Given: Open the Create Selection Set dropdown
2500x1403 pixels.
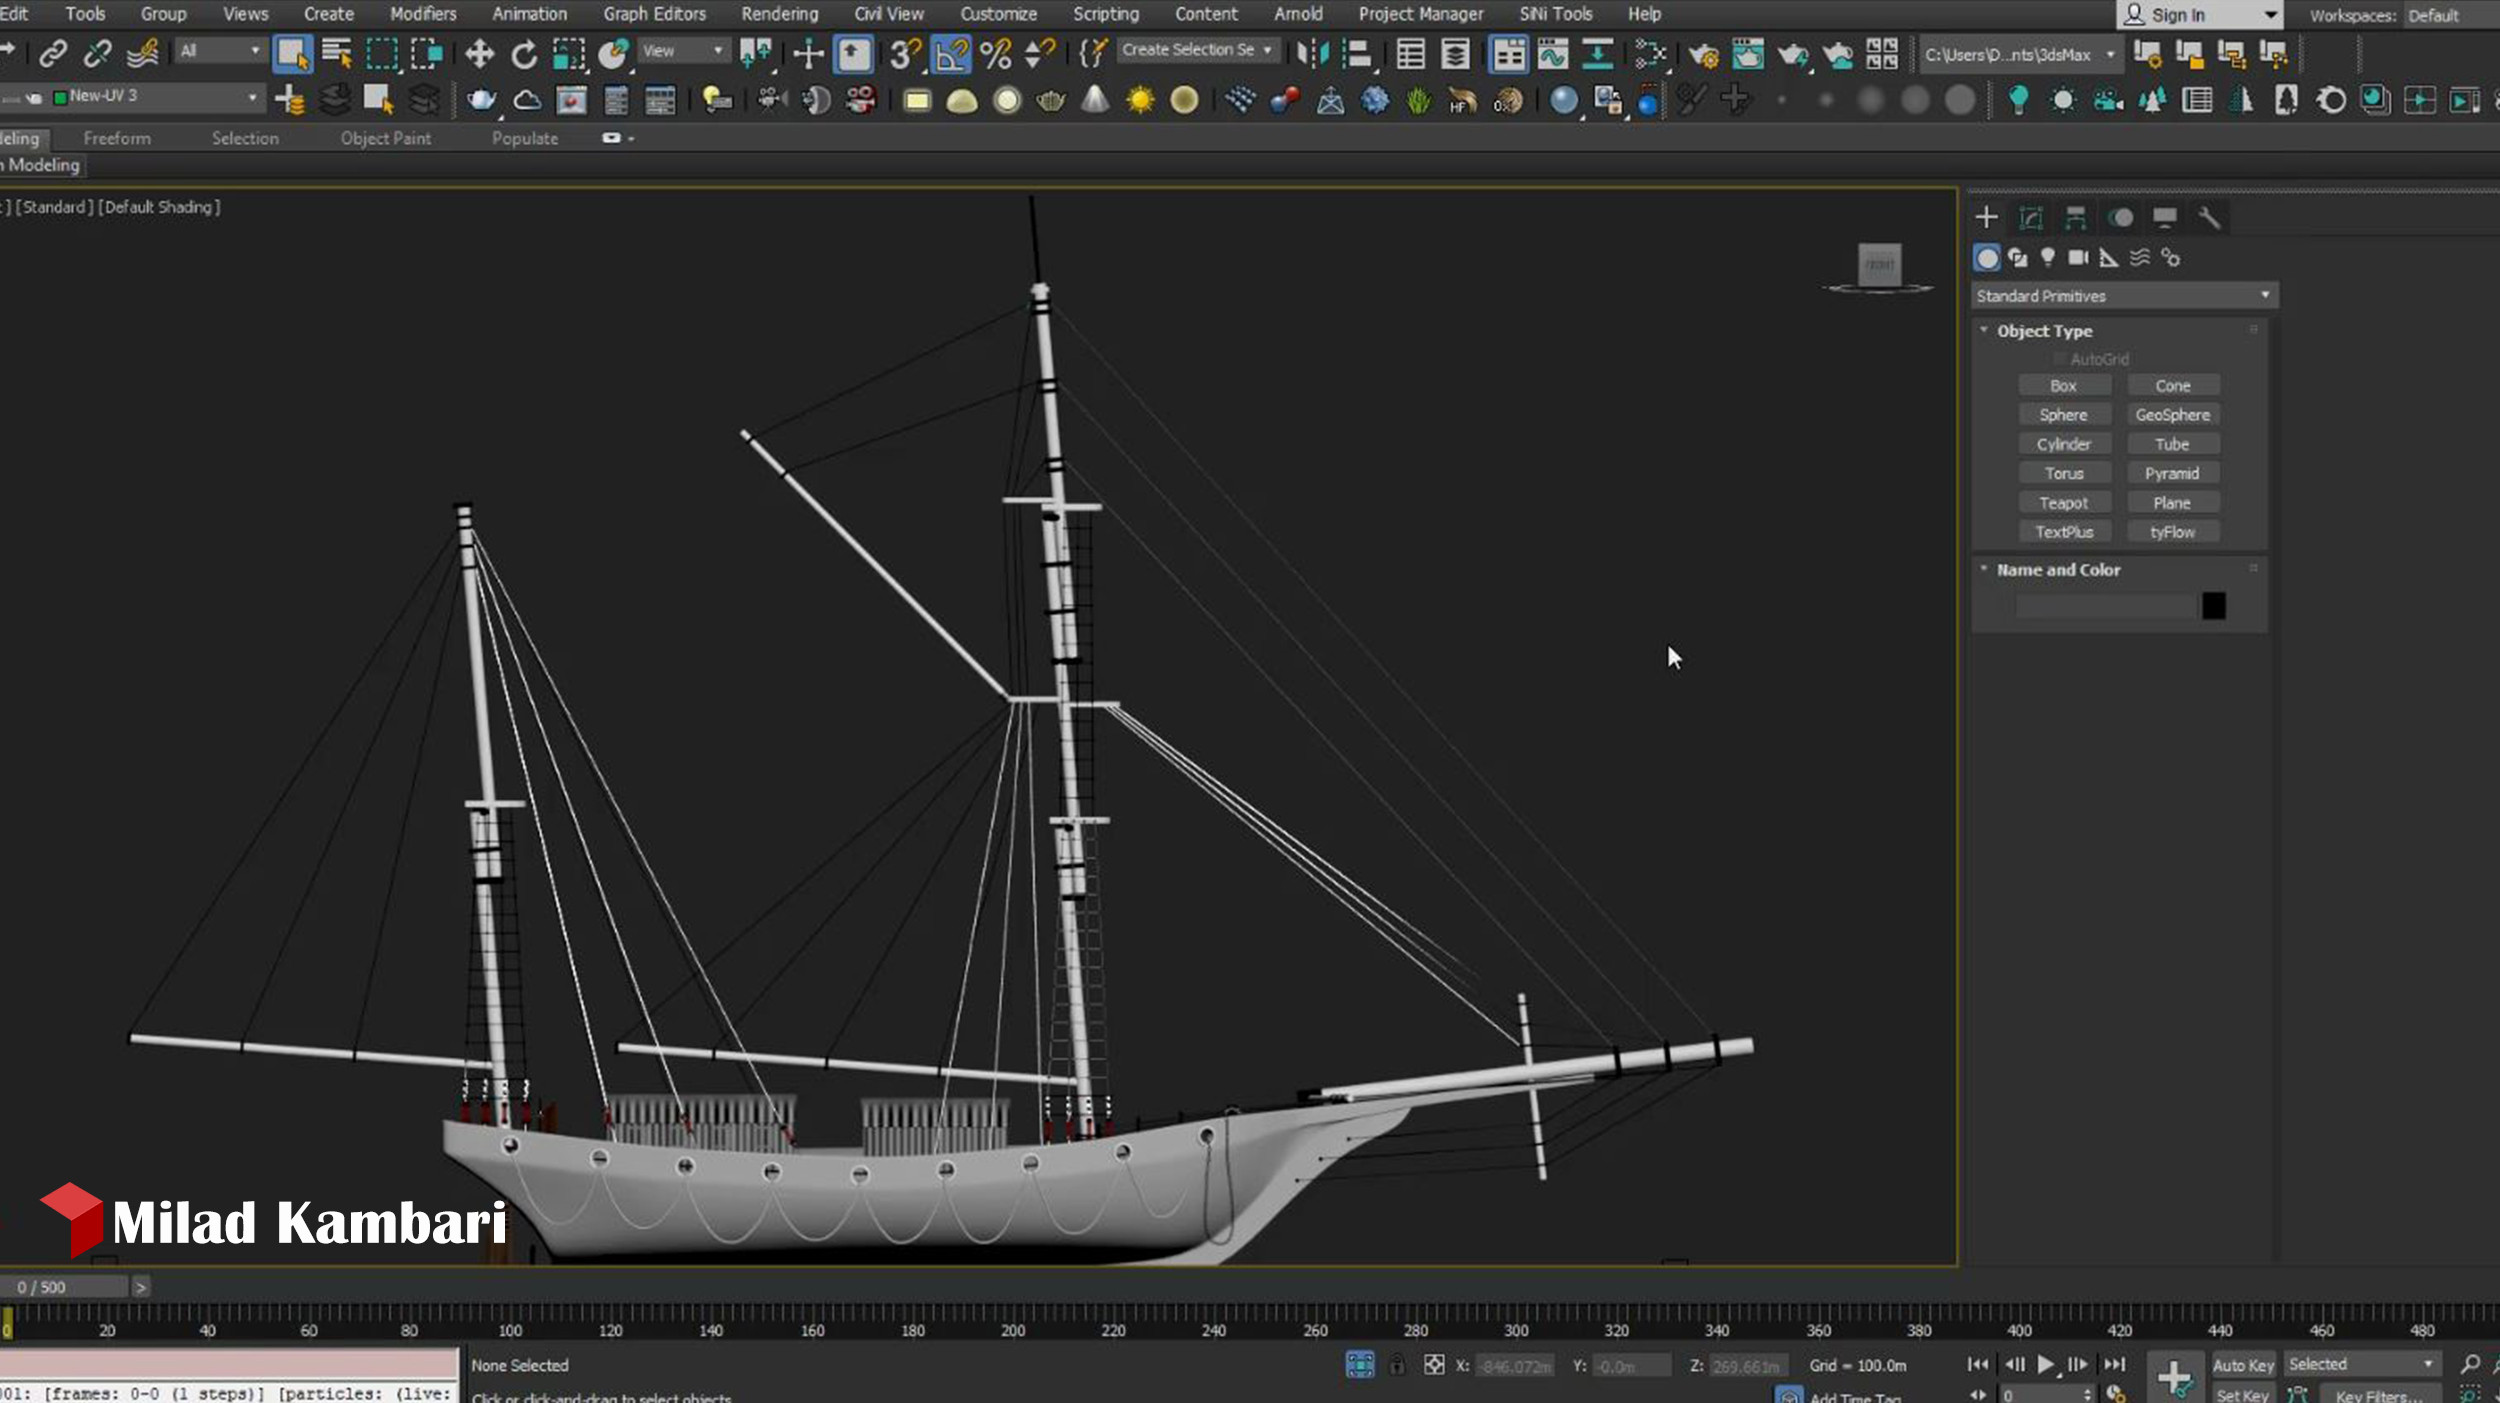Looking at the screenshot, I should [x=1197, y=50].
